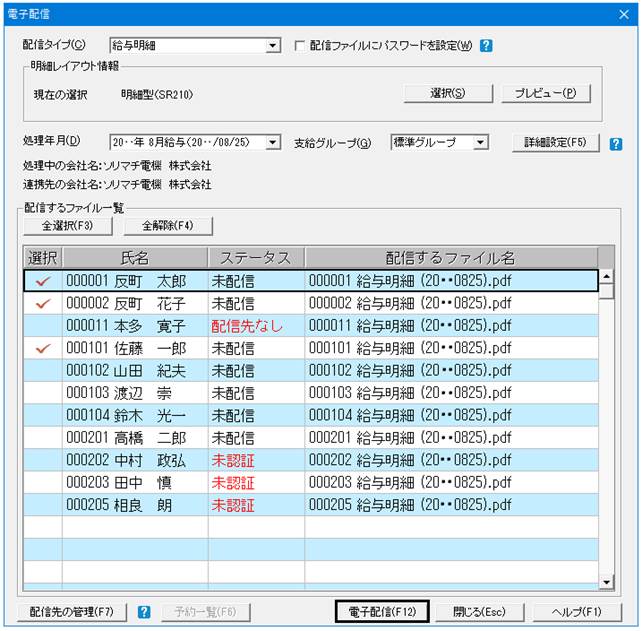
Task: Click file list scrollbar up arrow
Action: (x=606, y=277)
